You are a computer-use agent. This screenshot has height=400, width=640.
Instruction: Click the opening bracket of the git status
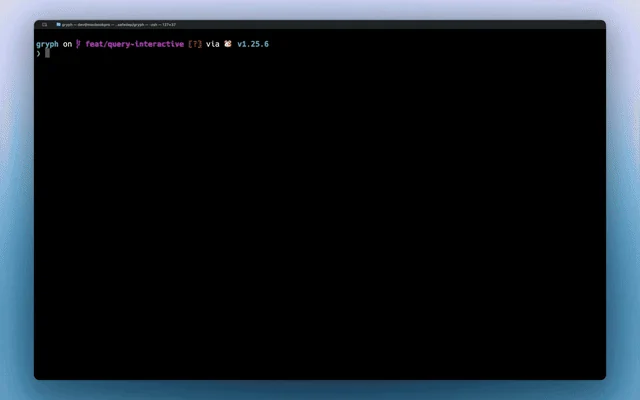pyautogui.click(x=190, y=44)
